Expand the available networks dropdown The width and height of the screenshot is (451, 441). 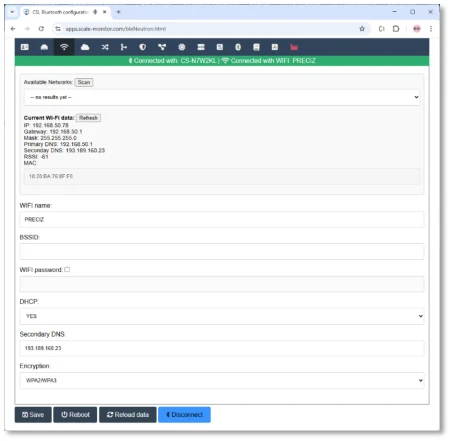point(222,97)
